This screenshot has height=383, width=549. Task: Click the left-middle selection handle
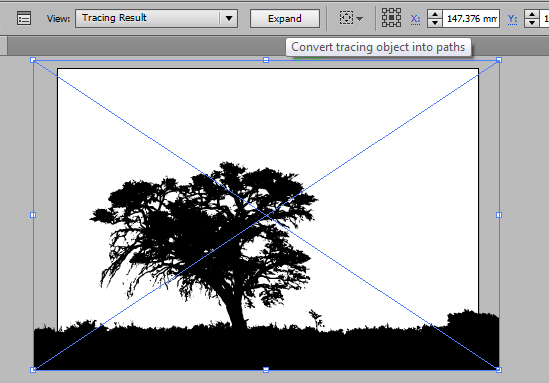(x=33, y=215)
